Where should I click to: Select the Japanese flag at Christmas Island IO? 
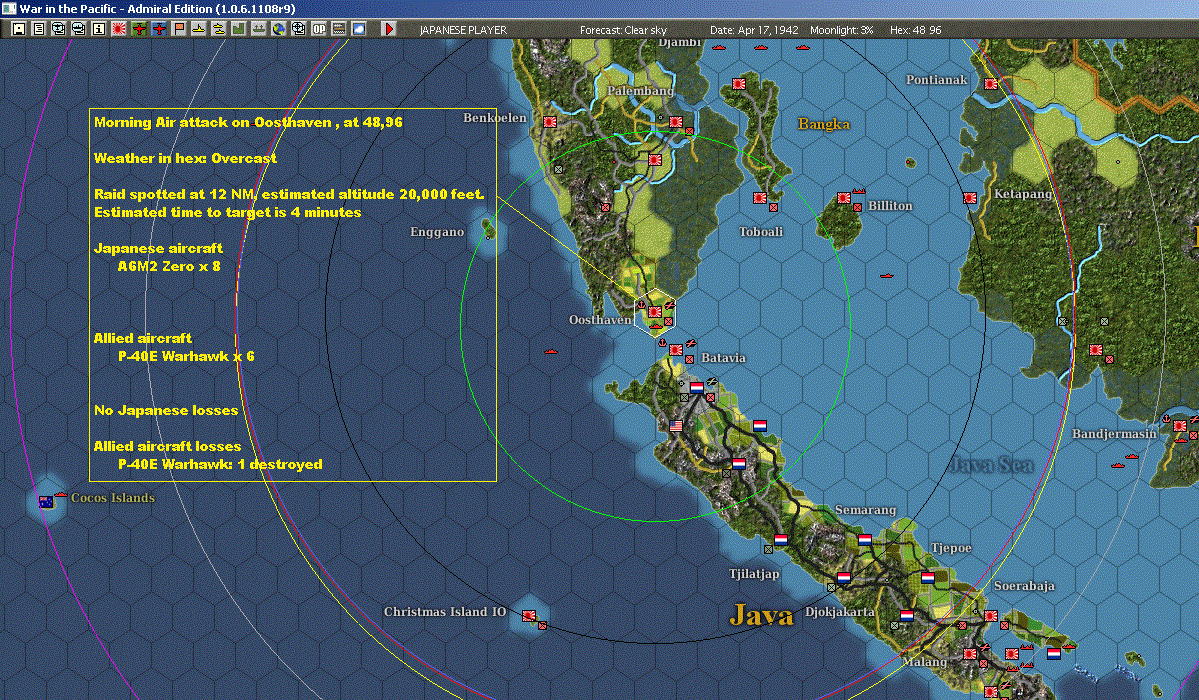pos(528,616)
